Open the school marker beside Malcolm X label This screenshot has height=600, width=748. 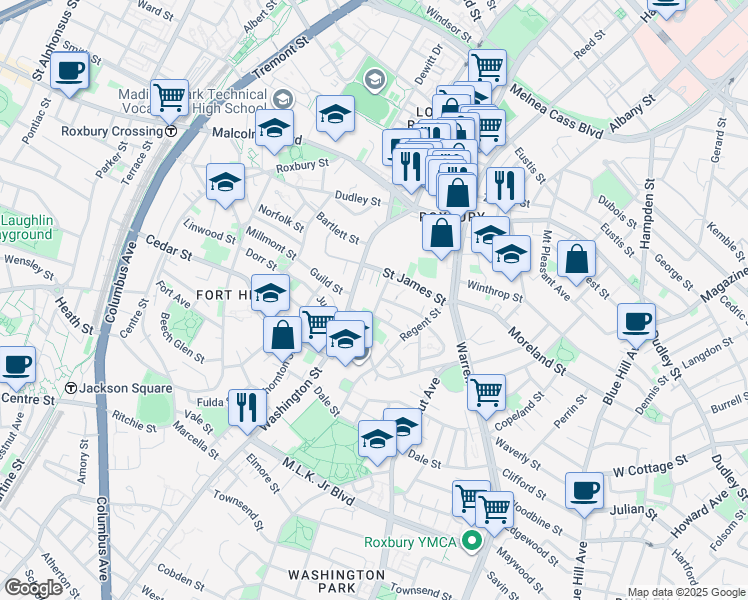pyautogui.click(x=274, y=129)
